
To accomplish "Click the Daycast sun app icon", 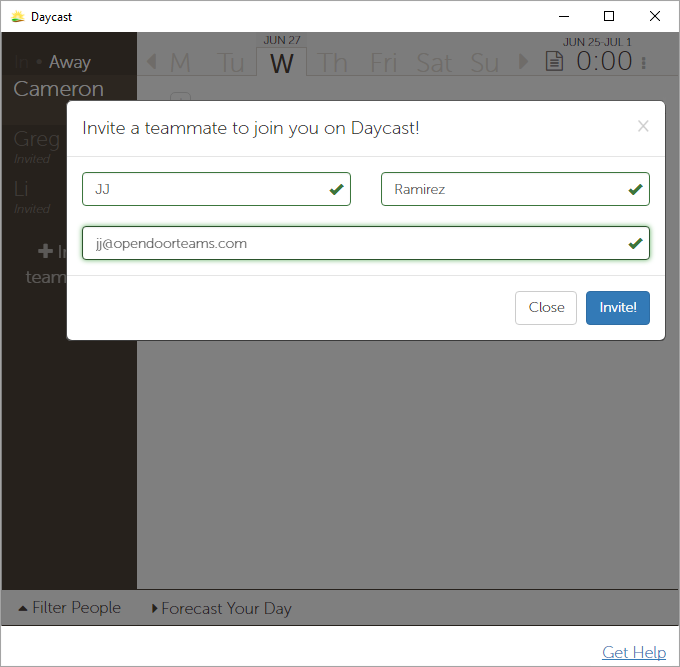I will pos(18,16).
